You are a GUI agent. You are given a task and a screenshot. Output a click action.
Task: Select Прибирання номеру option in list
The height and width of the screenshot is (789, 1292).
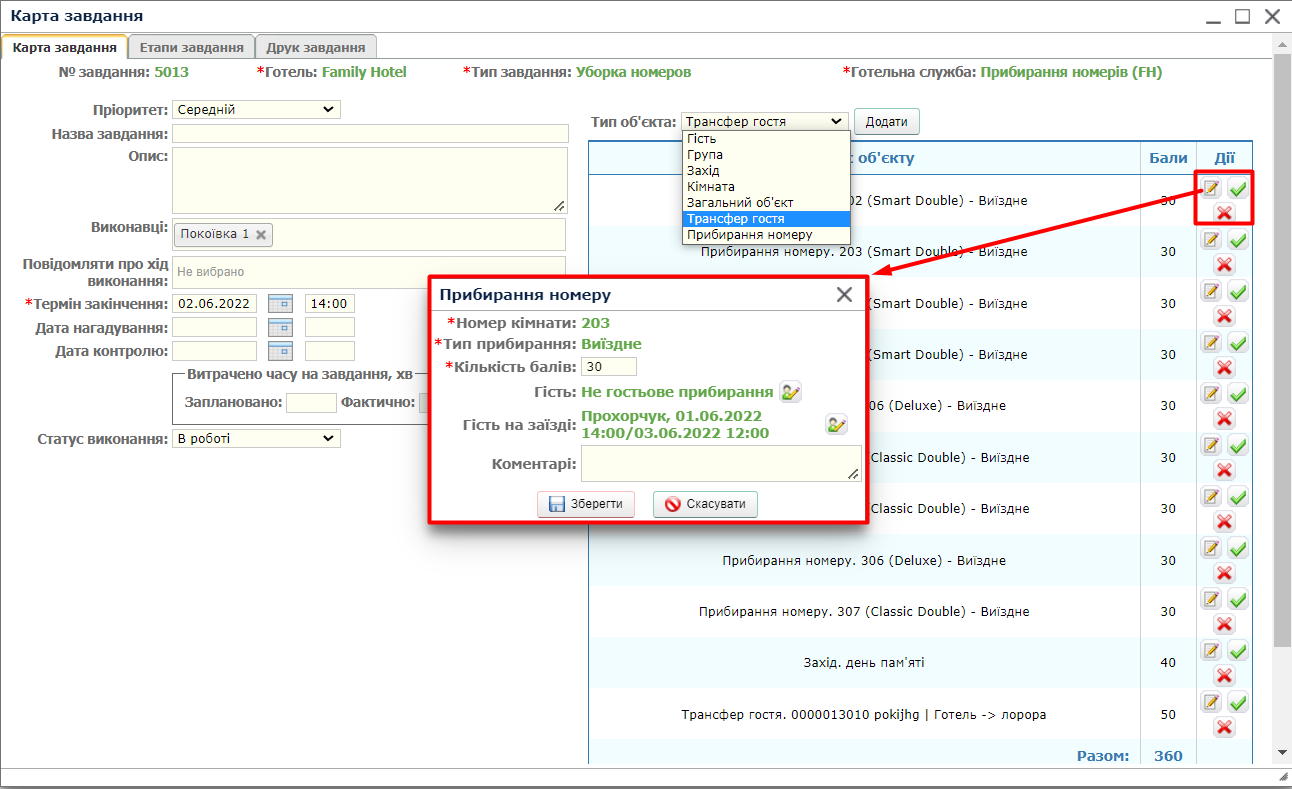749,234
